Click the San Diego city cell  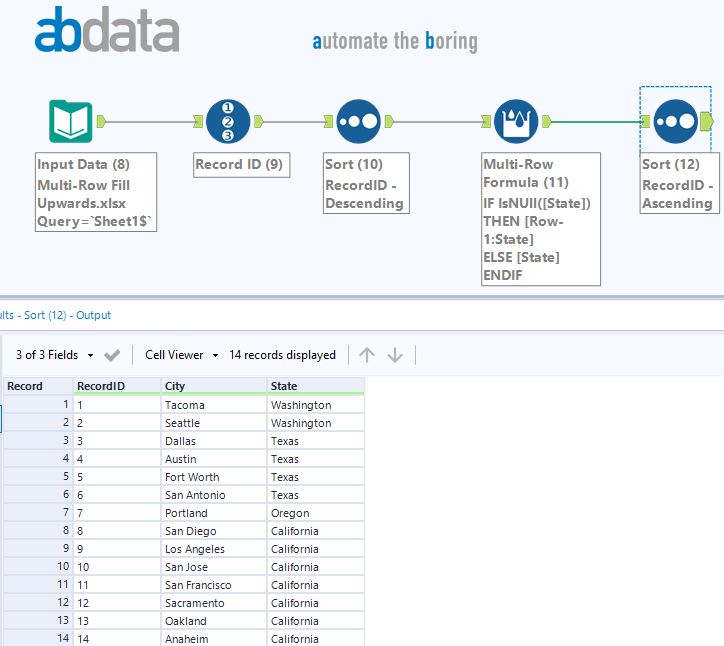[214, 531]
